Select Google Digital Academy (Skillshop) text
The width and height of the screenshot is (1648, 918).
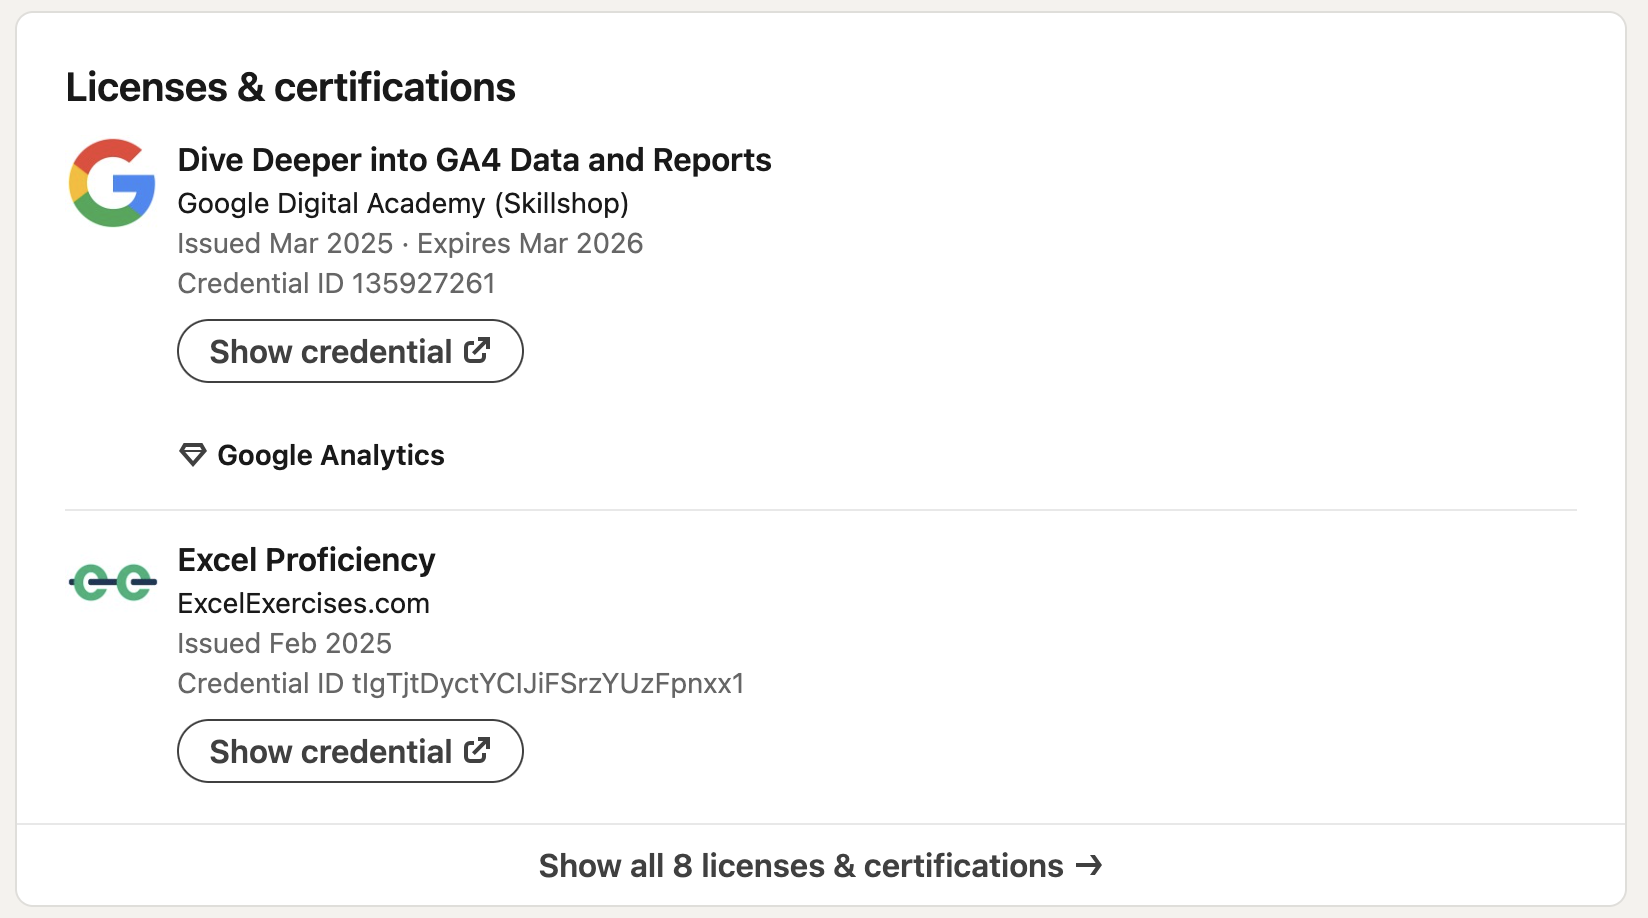(x=403, y=203)
